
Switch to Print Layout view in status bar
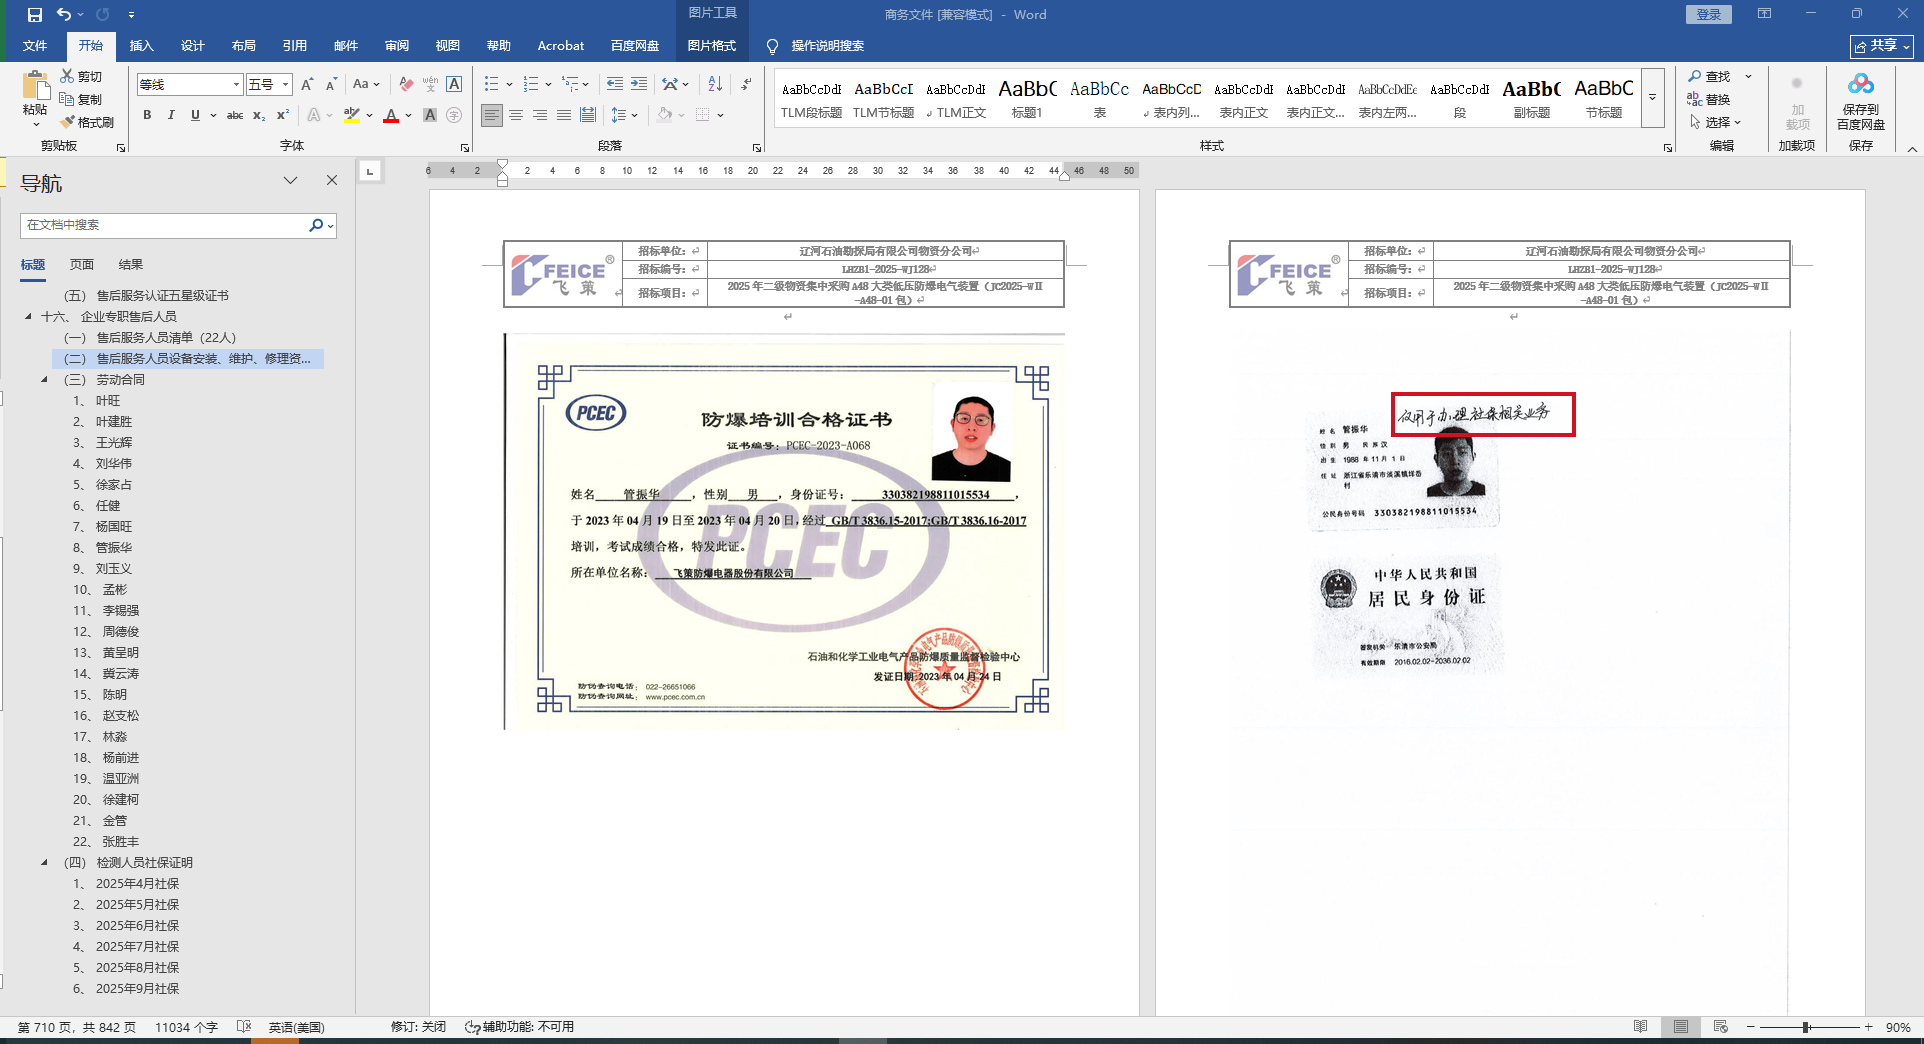point(1681,1027)
